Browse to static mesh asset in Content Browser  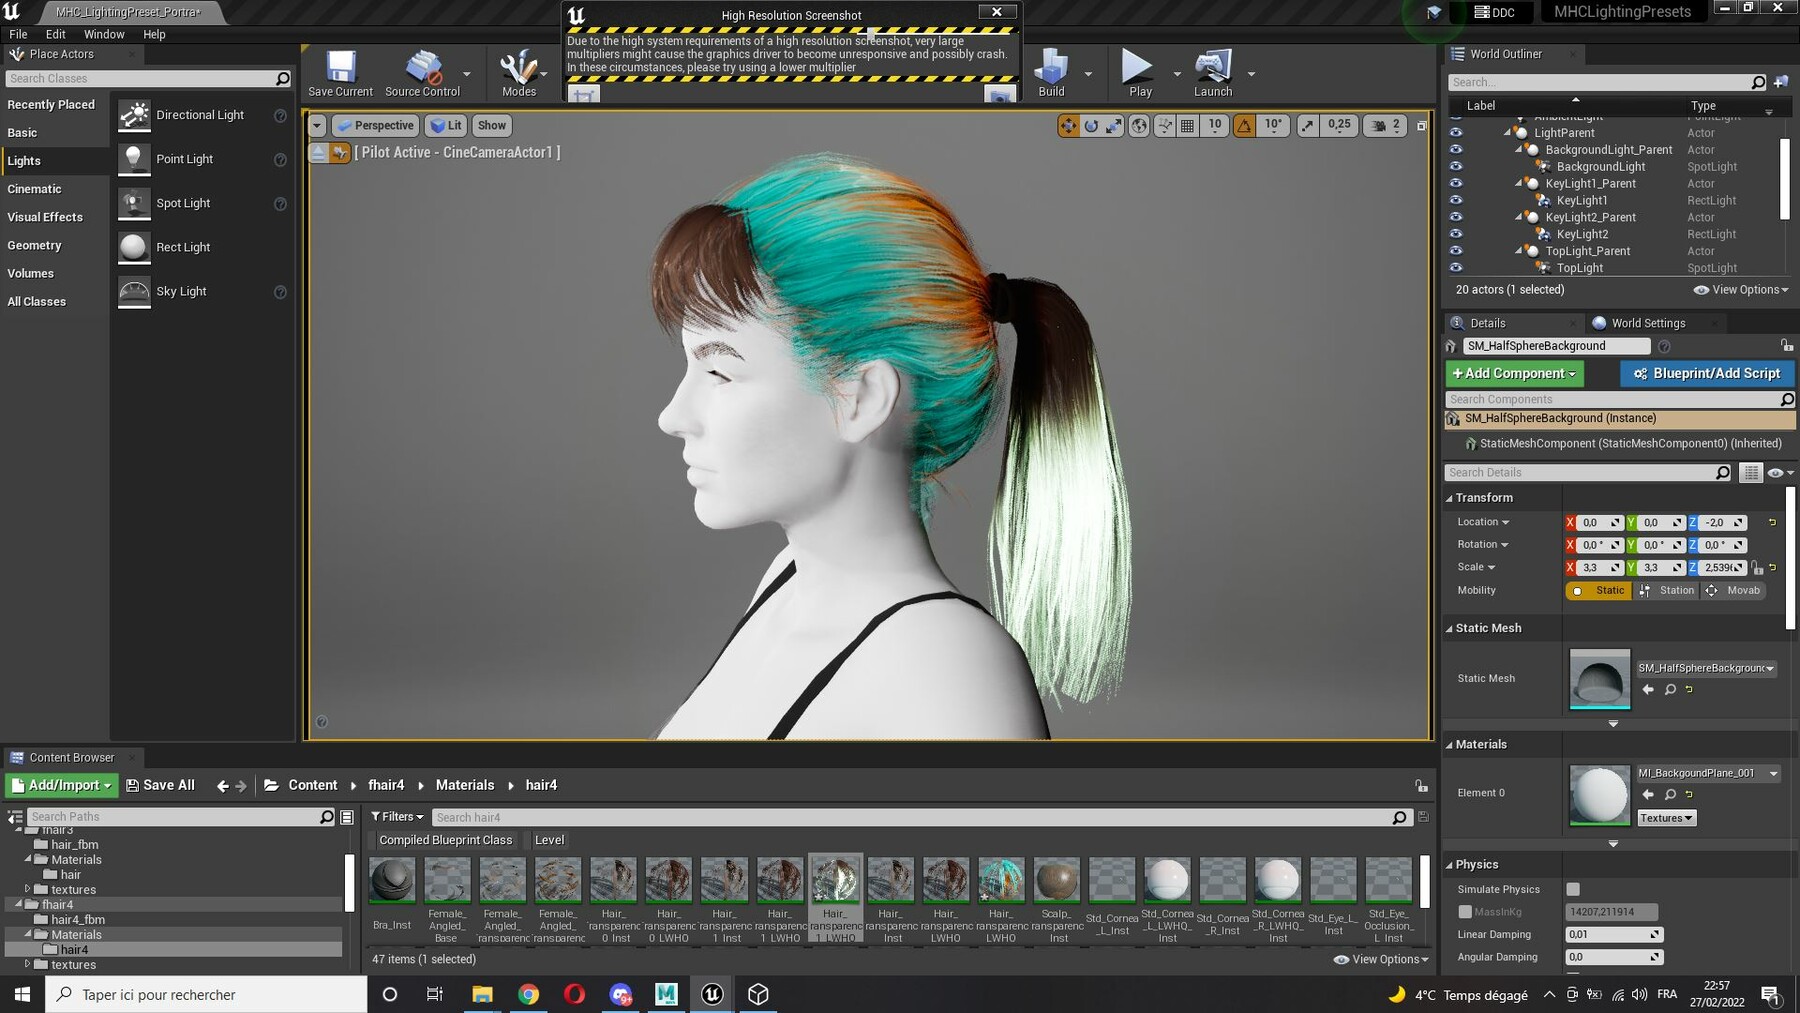[x=1670, y=689]
